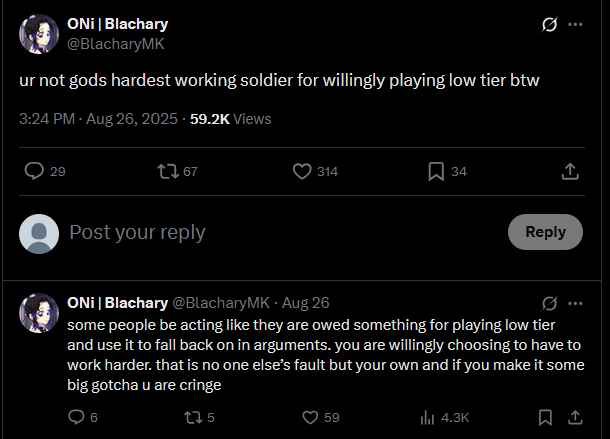The width and height of the screenshot is (610, 439).
Task: Open the 3:24 PM Aug 26, 2025 timestamp
Action: [99, 118]
